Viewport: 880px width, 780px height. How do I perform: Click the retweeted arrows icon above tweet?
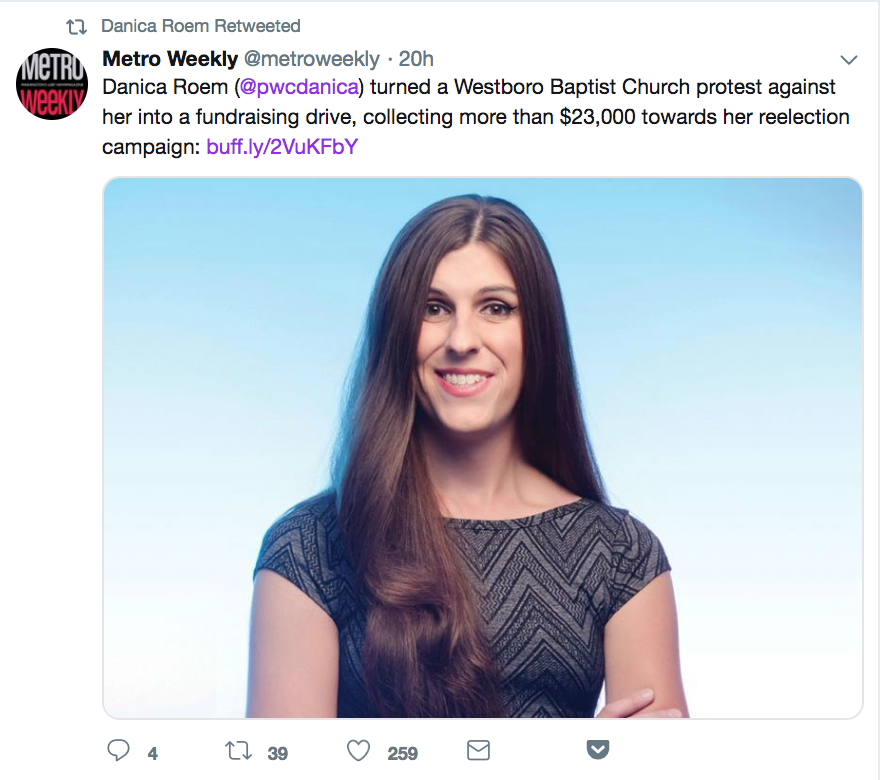coord(76,26)
